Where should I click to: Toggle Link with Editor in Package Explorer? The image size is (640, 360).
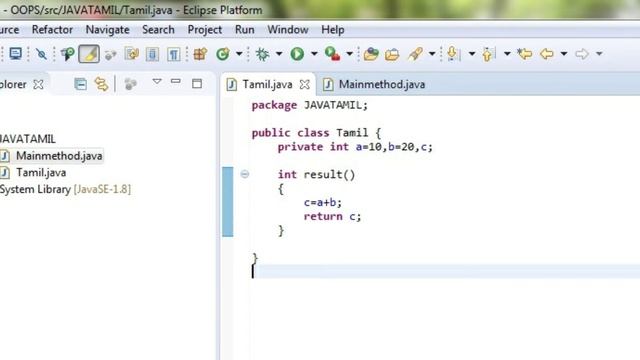coord(102,84)
